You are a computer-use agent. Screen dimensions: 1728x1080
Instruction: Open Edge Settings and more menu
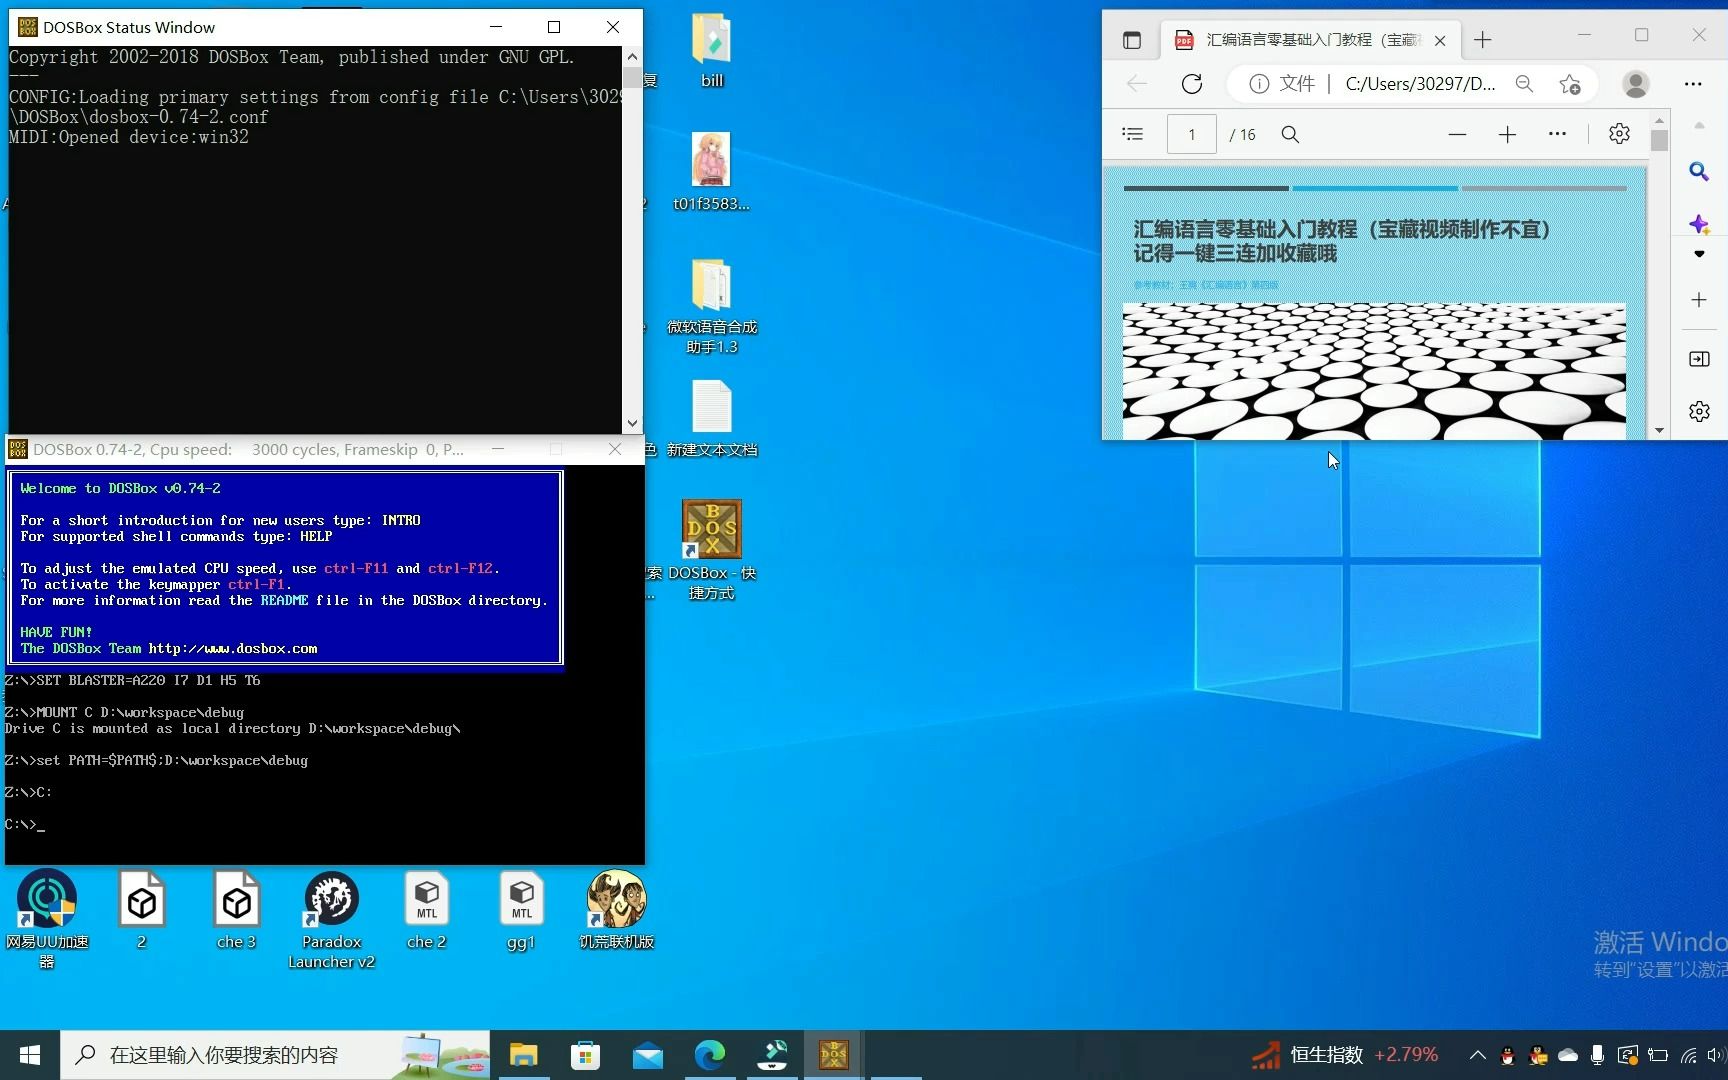click(1693, 84)
